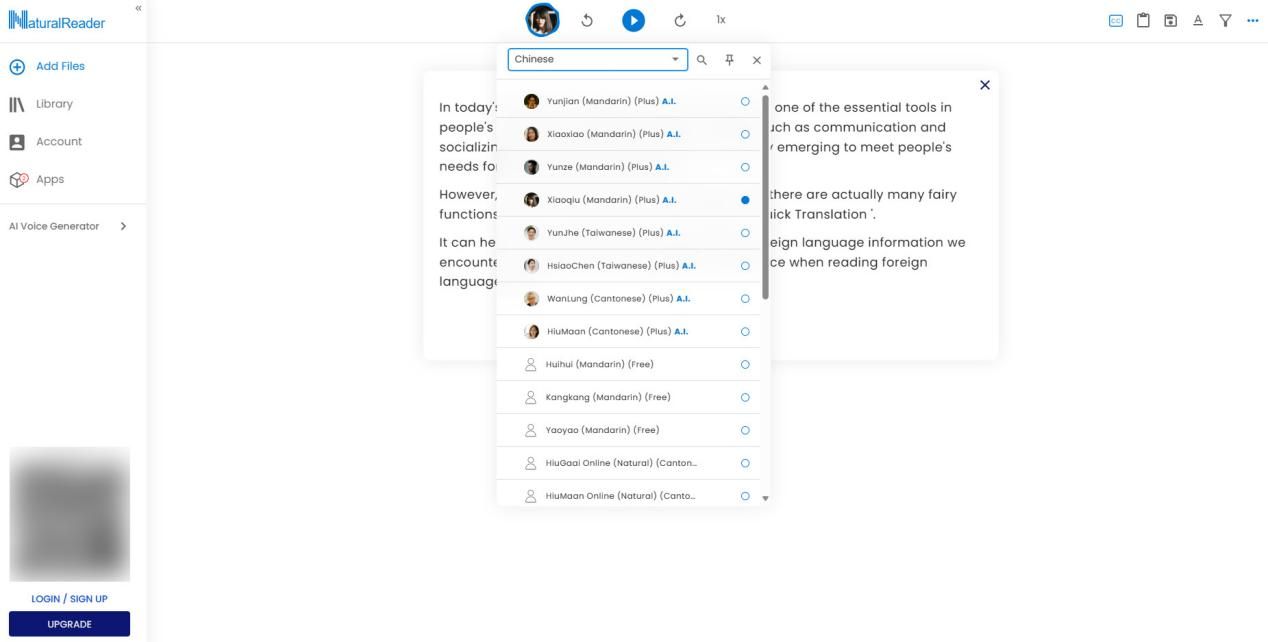Play the text with blue play button

(x=634, y=20)
